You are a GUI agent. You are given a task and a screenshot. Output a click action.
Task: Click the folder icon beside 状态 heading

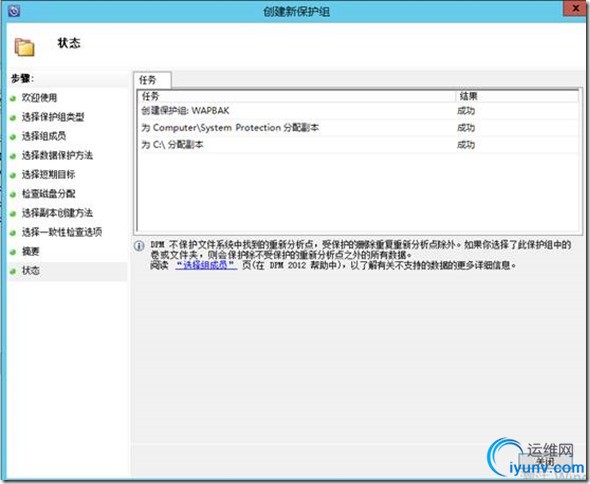click(x=24, y=47)
